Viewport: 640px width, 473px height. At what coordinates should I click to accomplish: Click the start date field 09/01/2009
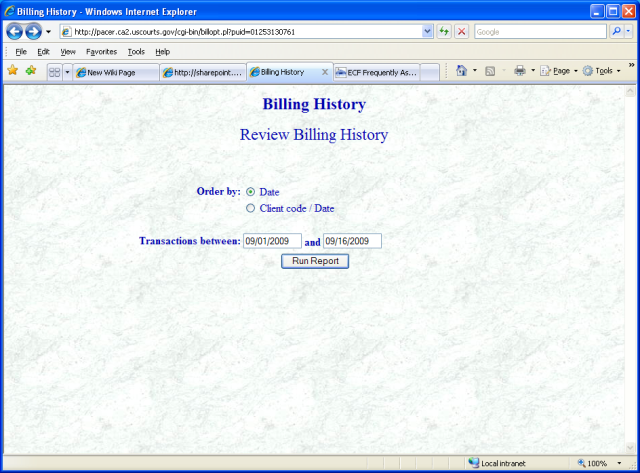(x=272, y=241)
